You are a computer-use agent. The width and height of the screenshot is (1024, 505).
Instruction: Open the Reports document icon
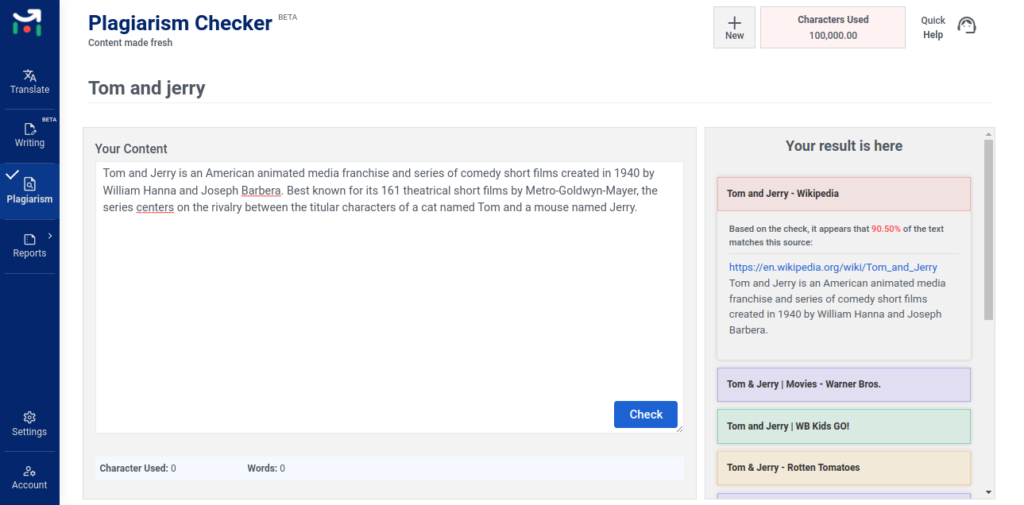click(x=29, y=239)
